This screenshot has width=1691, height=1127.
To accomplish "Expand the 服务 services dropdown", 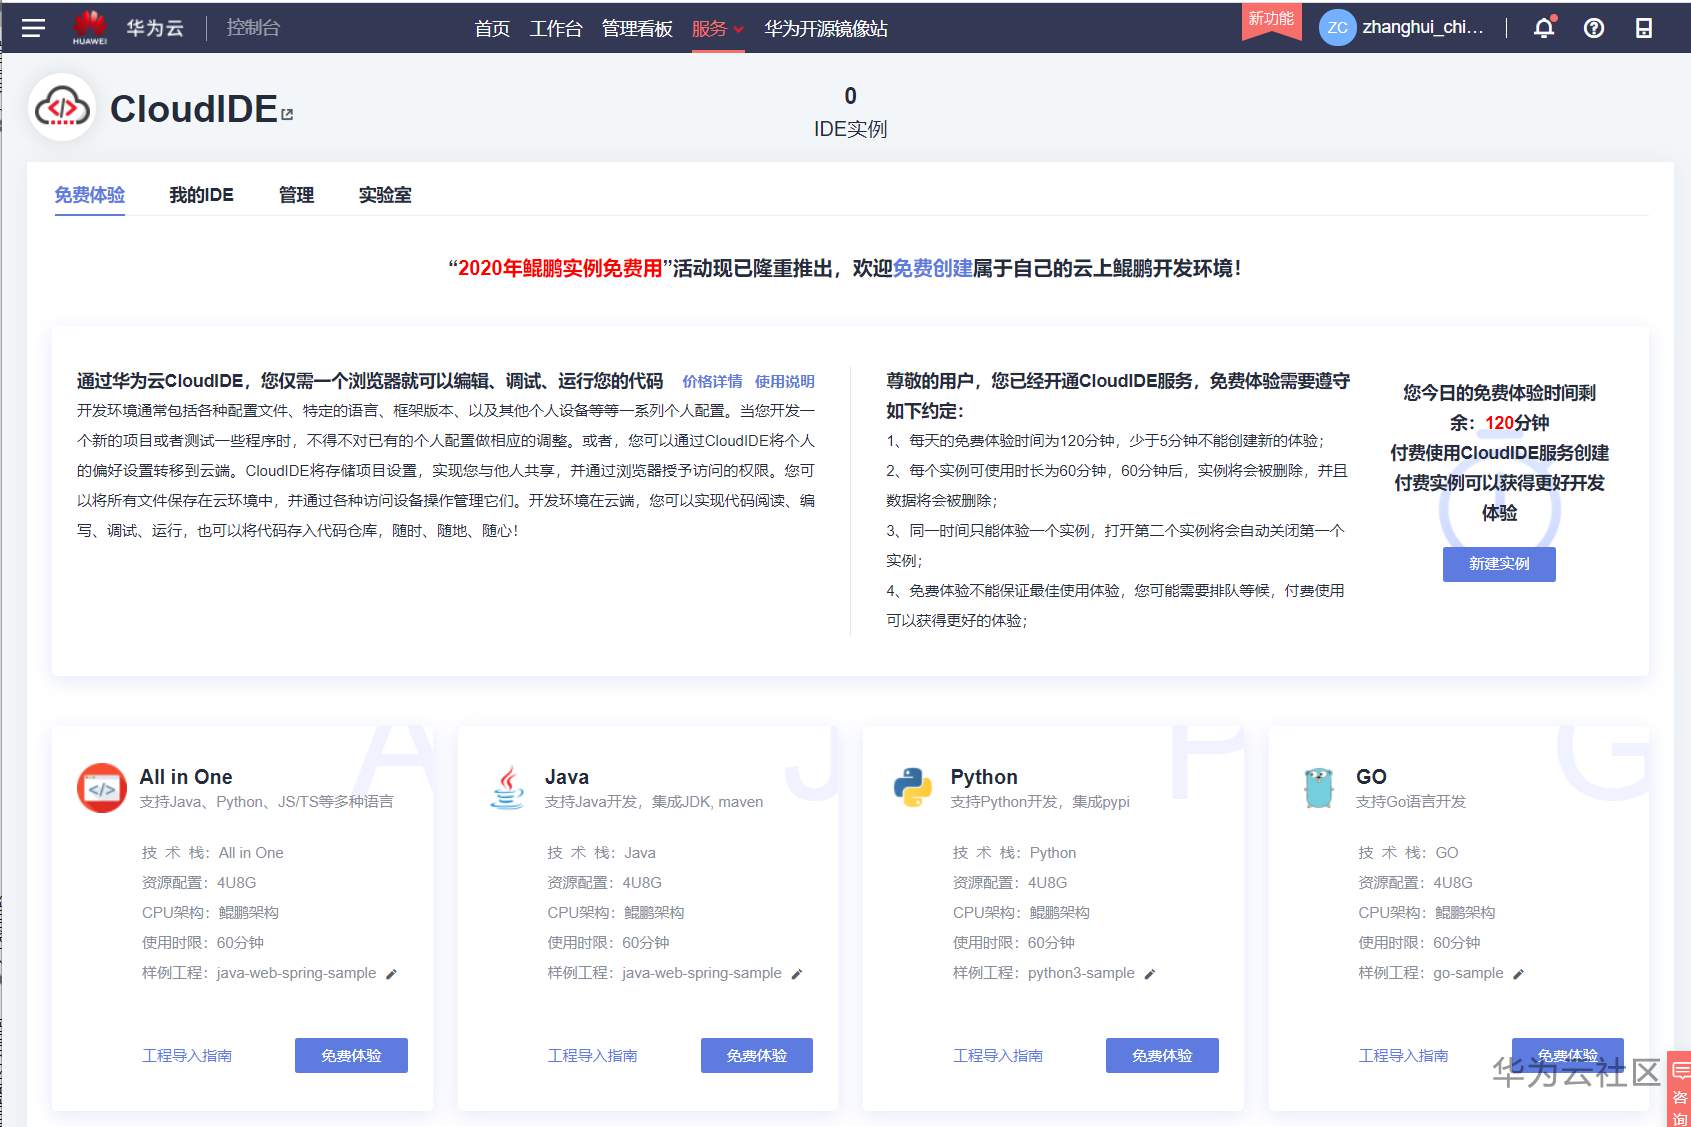I will tap(718, 29).
